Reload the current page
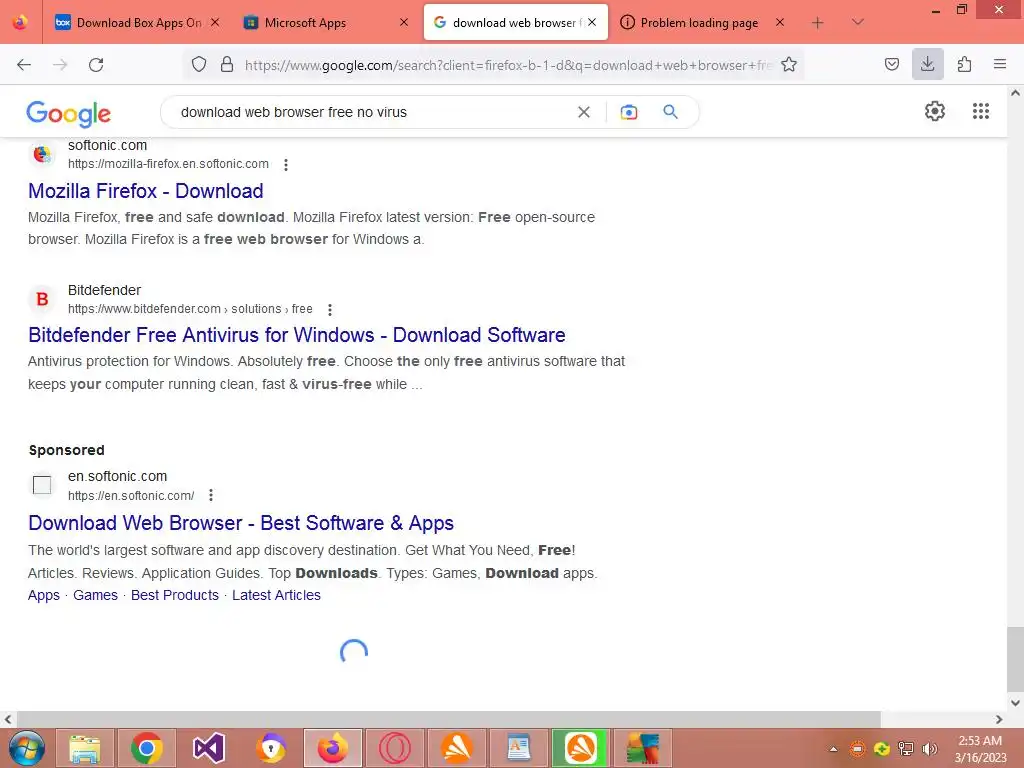The height and width of the screenshot is (768, 1024). [96, 65]
